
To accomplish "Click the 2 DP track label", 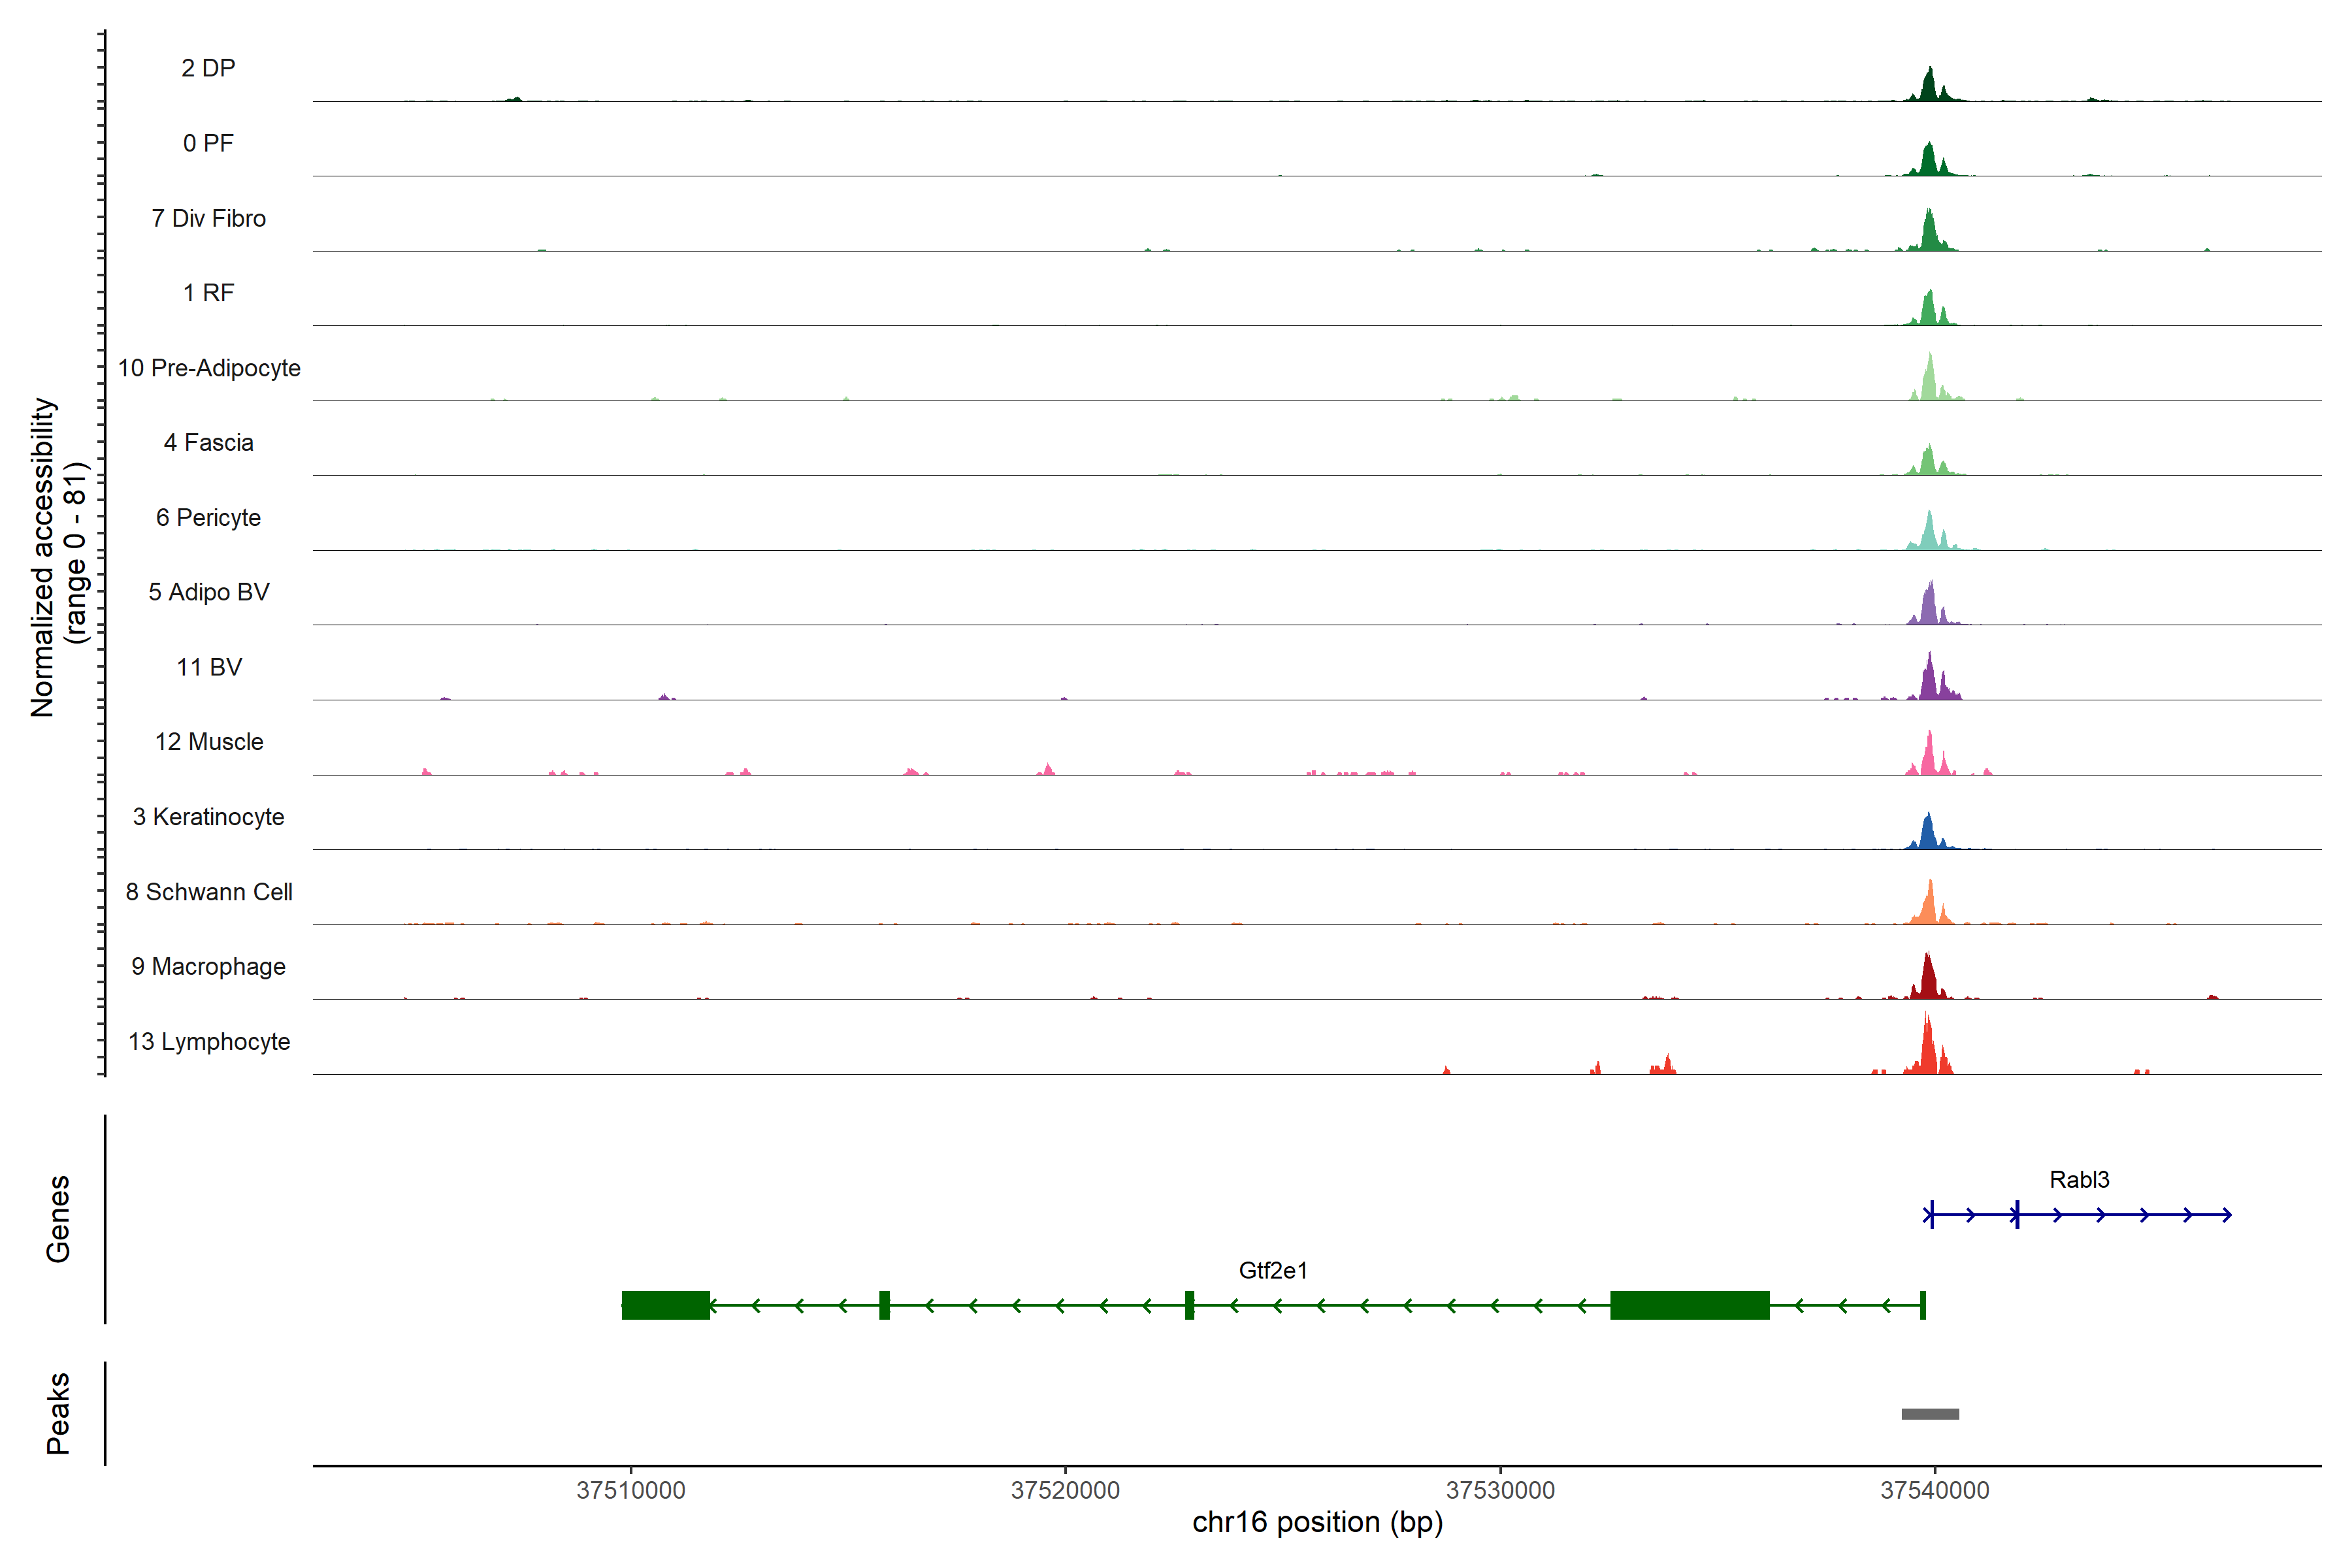I will pyautogui.click(x=208, y=68).
